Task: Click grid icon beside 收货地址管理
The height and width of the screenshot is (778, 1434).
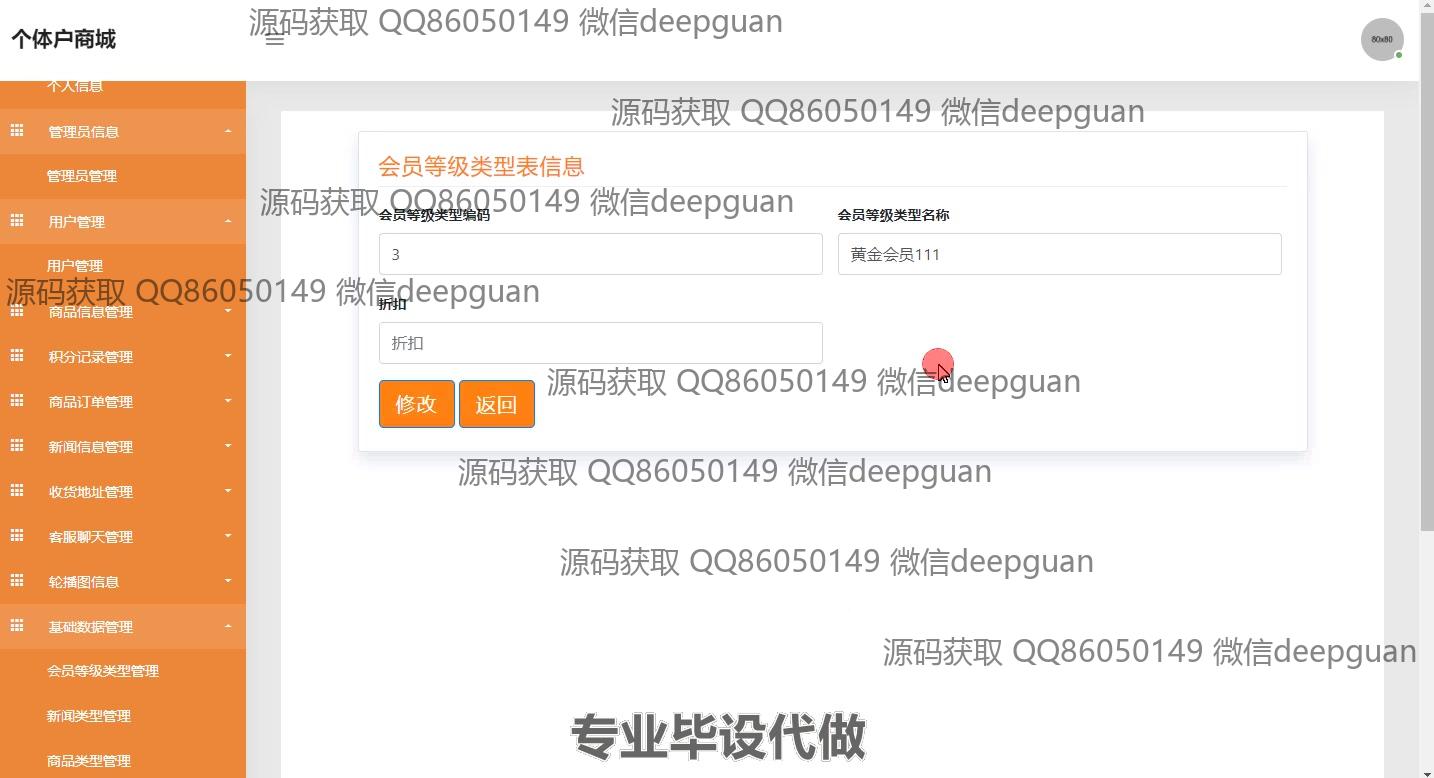Action: tap(17, 491)
